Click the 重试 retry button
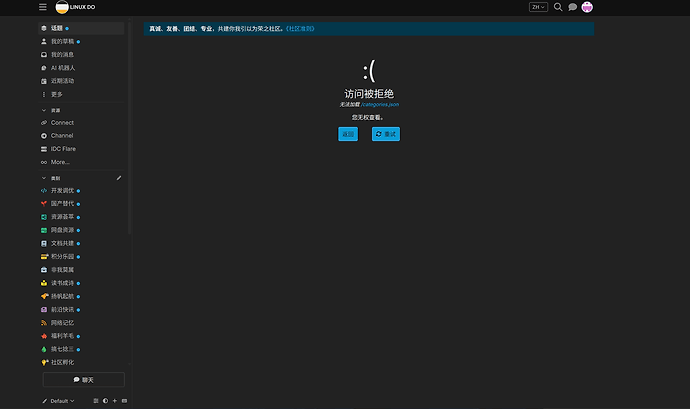Viewport: 690px width, 409px height. [386, 134]
